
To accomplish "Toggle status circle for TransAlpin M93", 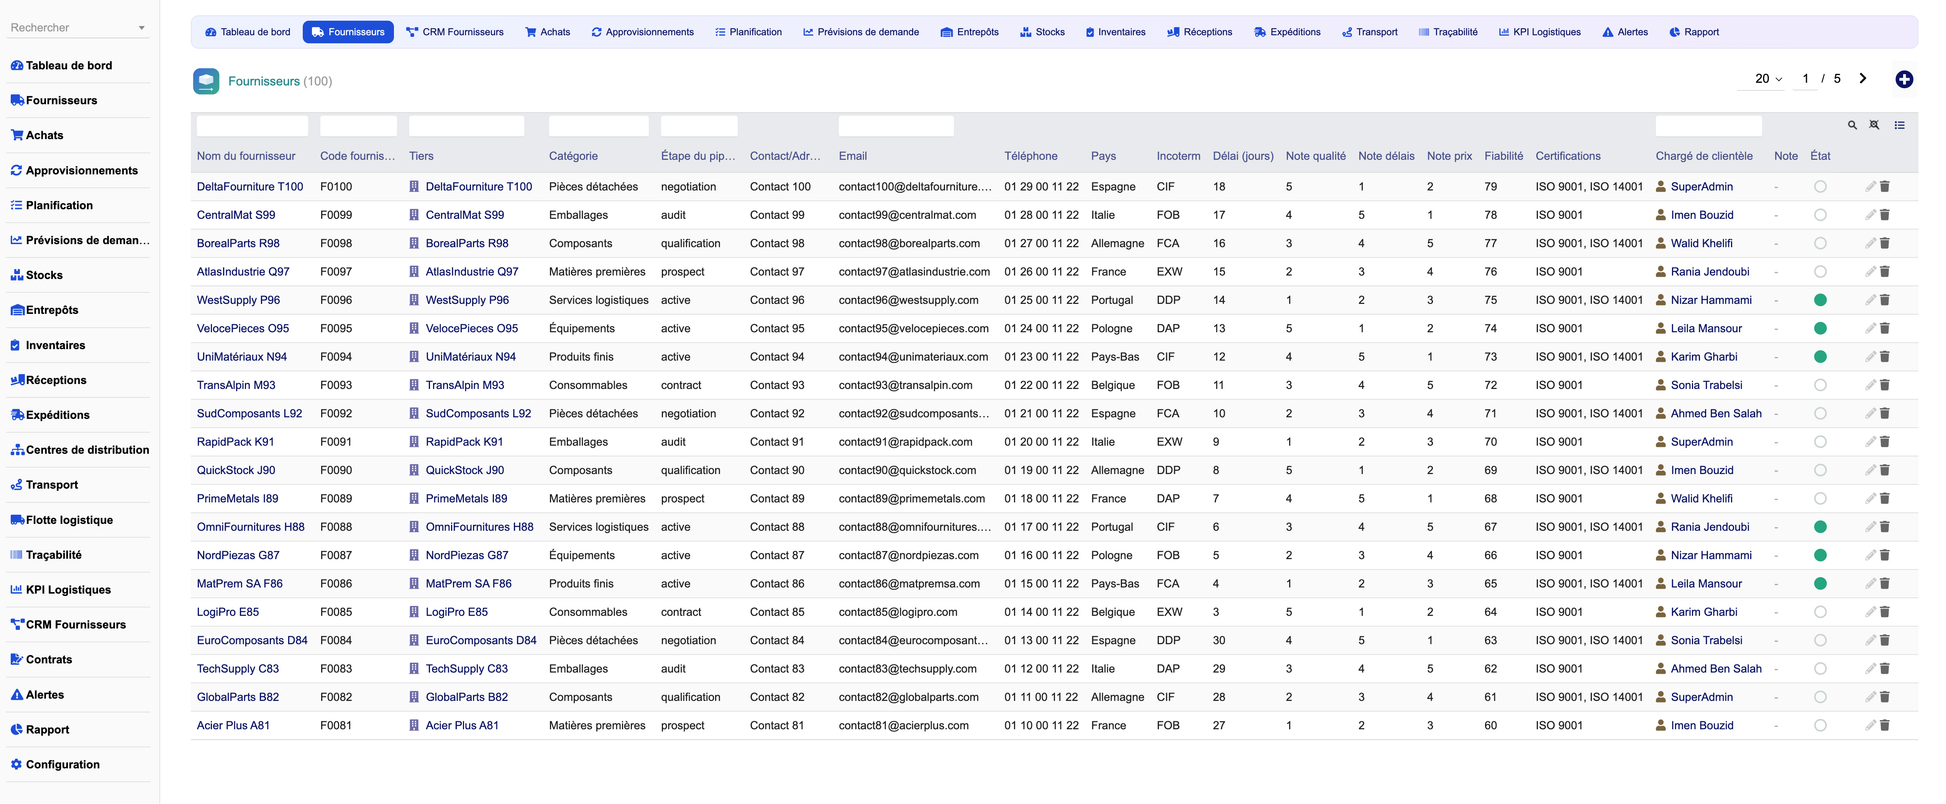I will coord(1820,385).
